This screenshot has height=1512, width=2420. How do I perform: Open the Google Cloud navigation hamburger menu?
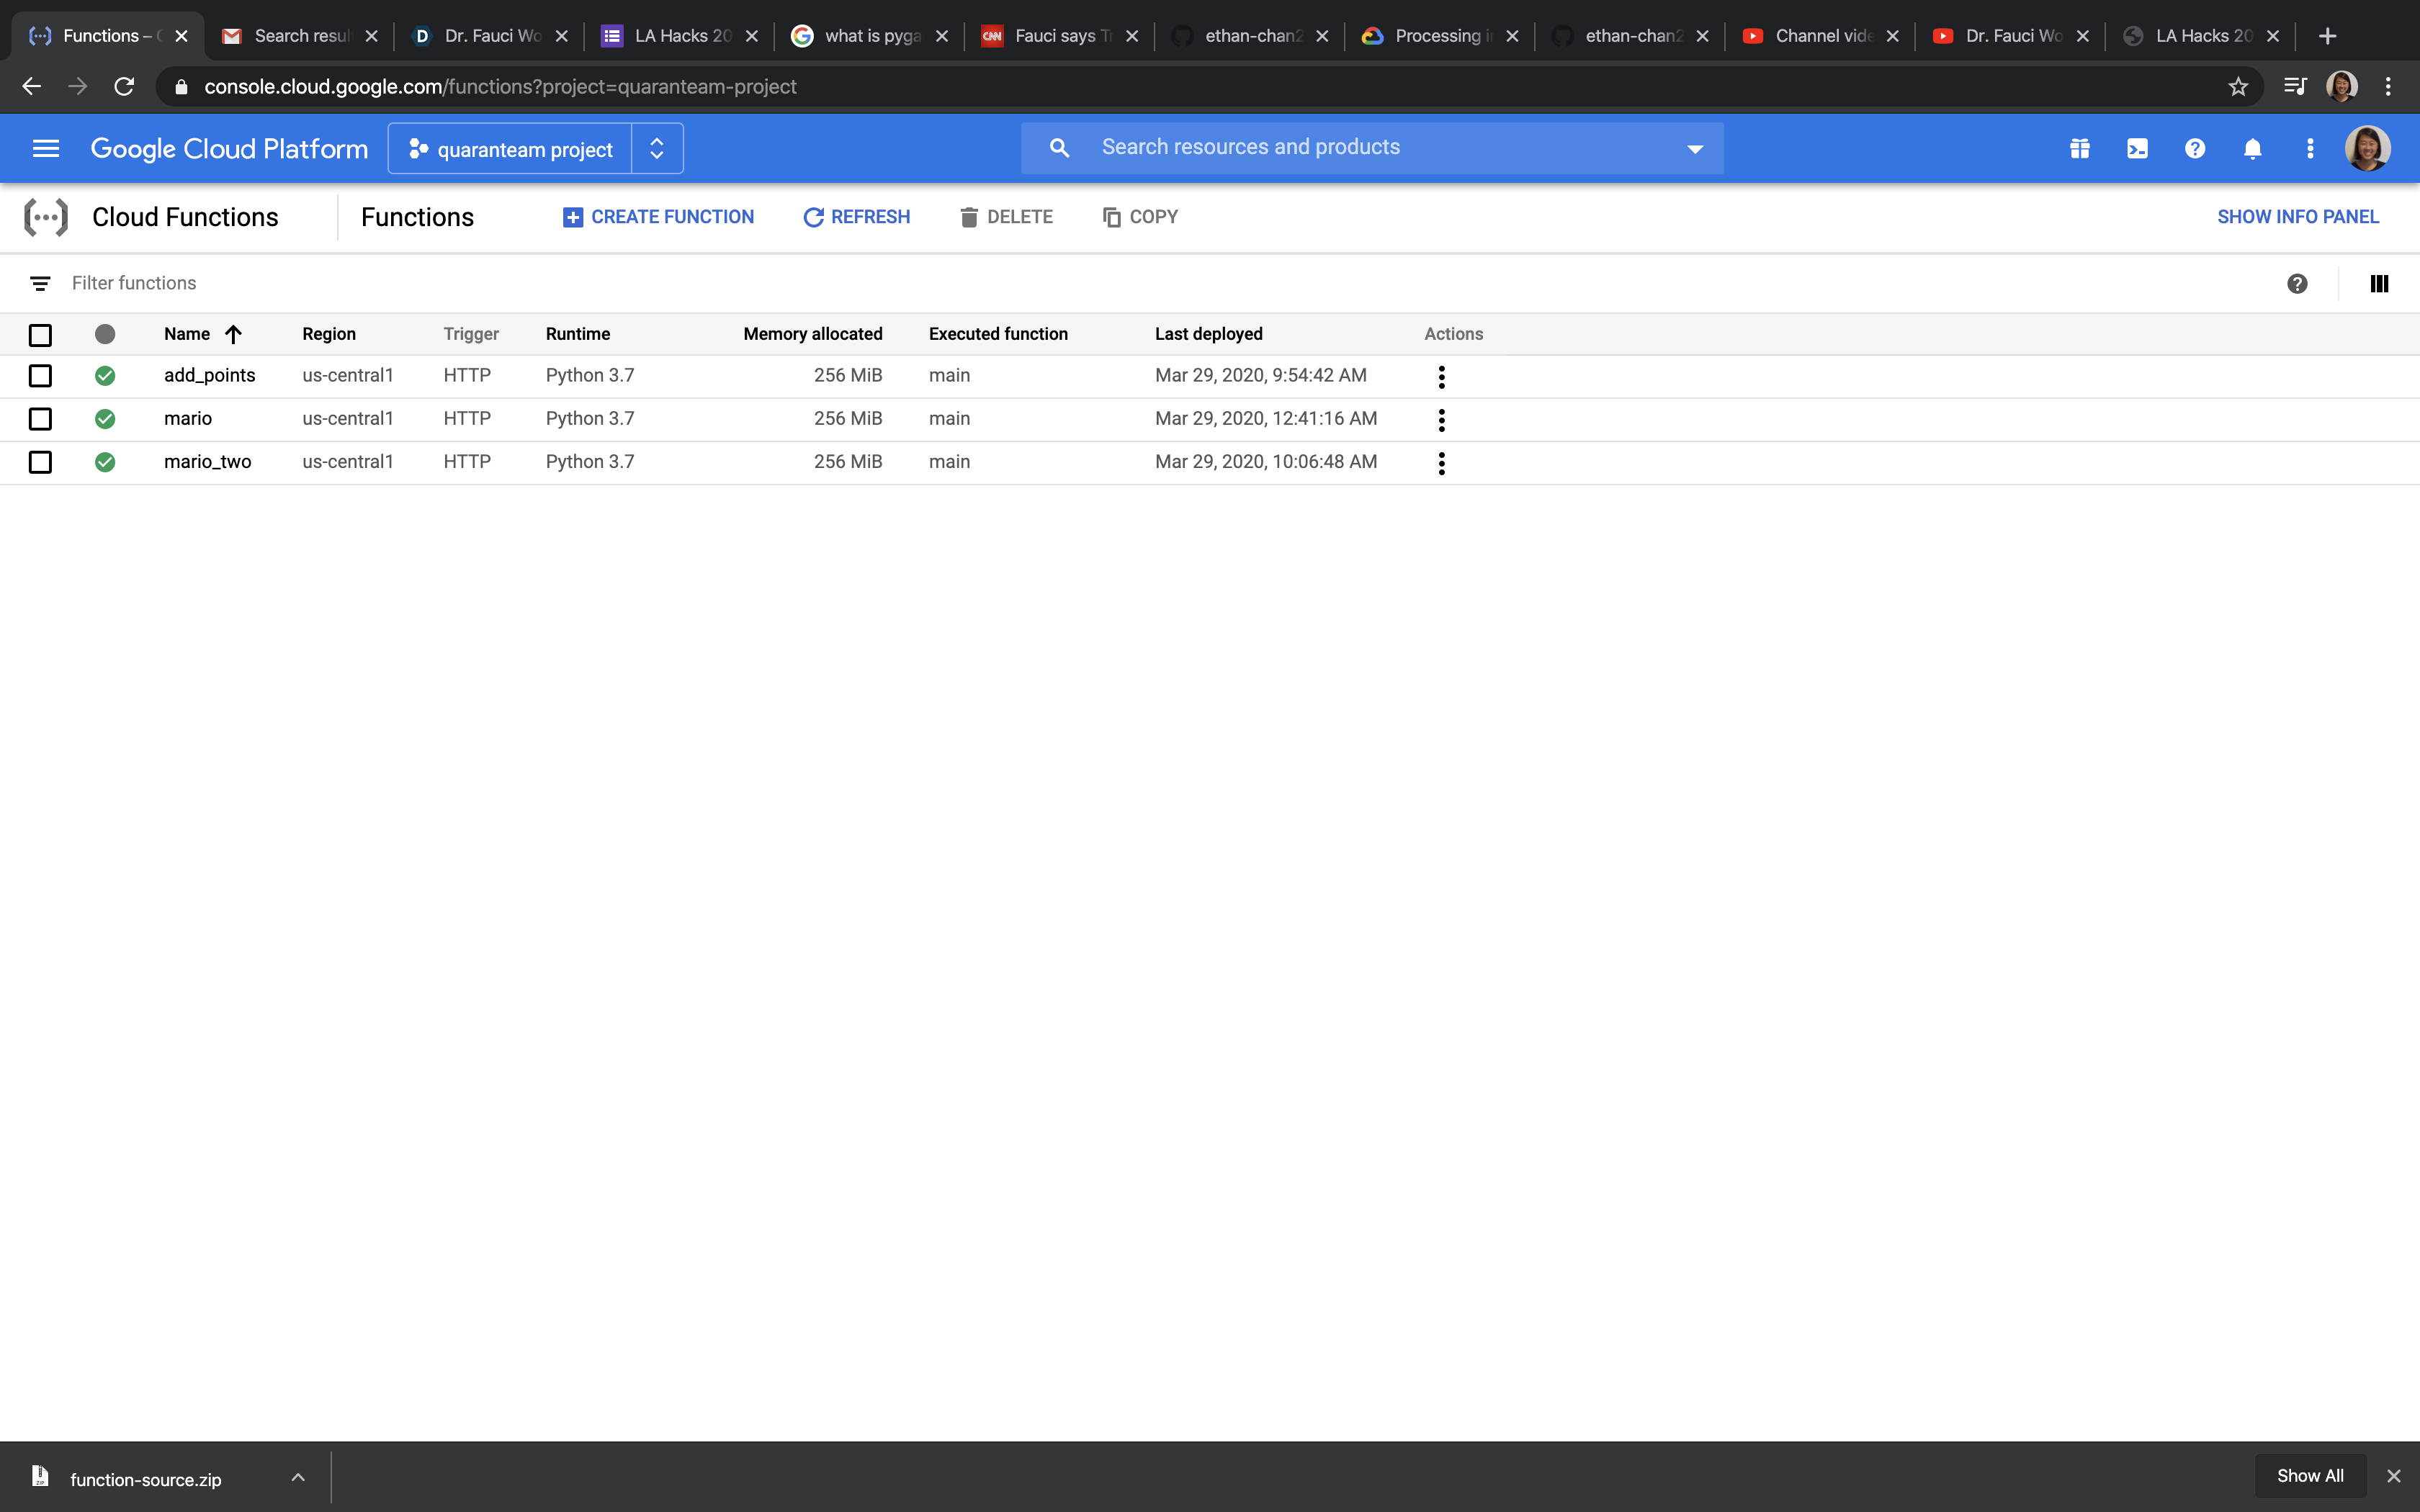(x=46, y=148)
